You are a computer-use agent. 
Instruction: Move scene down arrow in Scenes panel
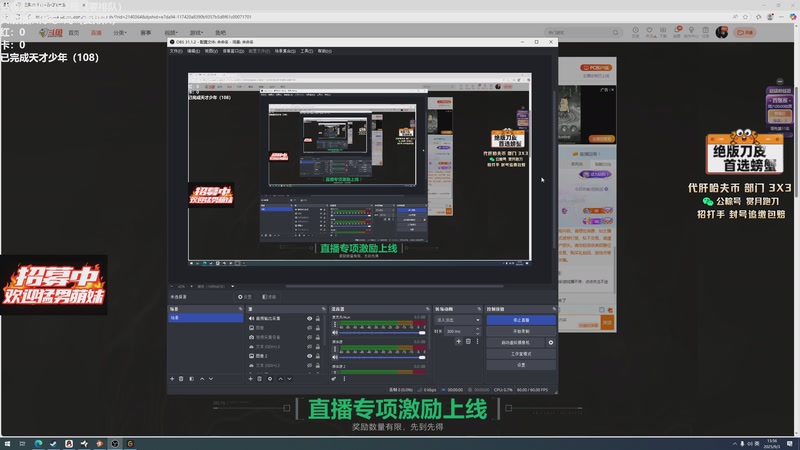(211, 379)
